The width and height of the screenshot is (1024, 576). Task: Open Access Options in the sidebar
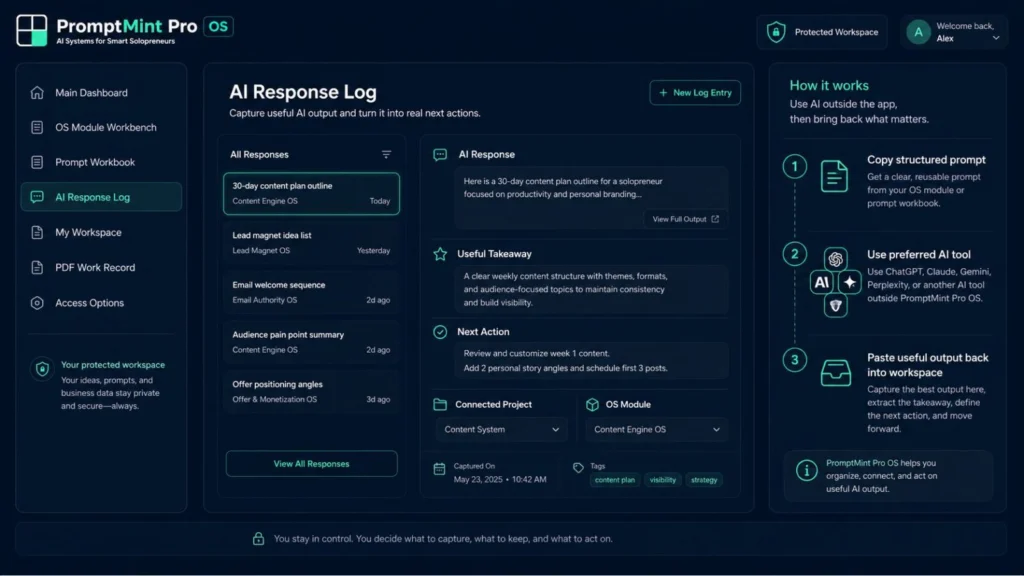101,302
